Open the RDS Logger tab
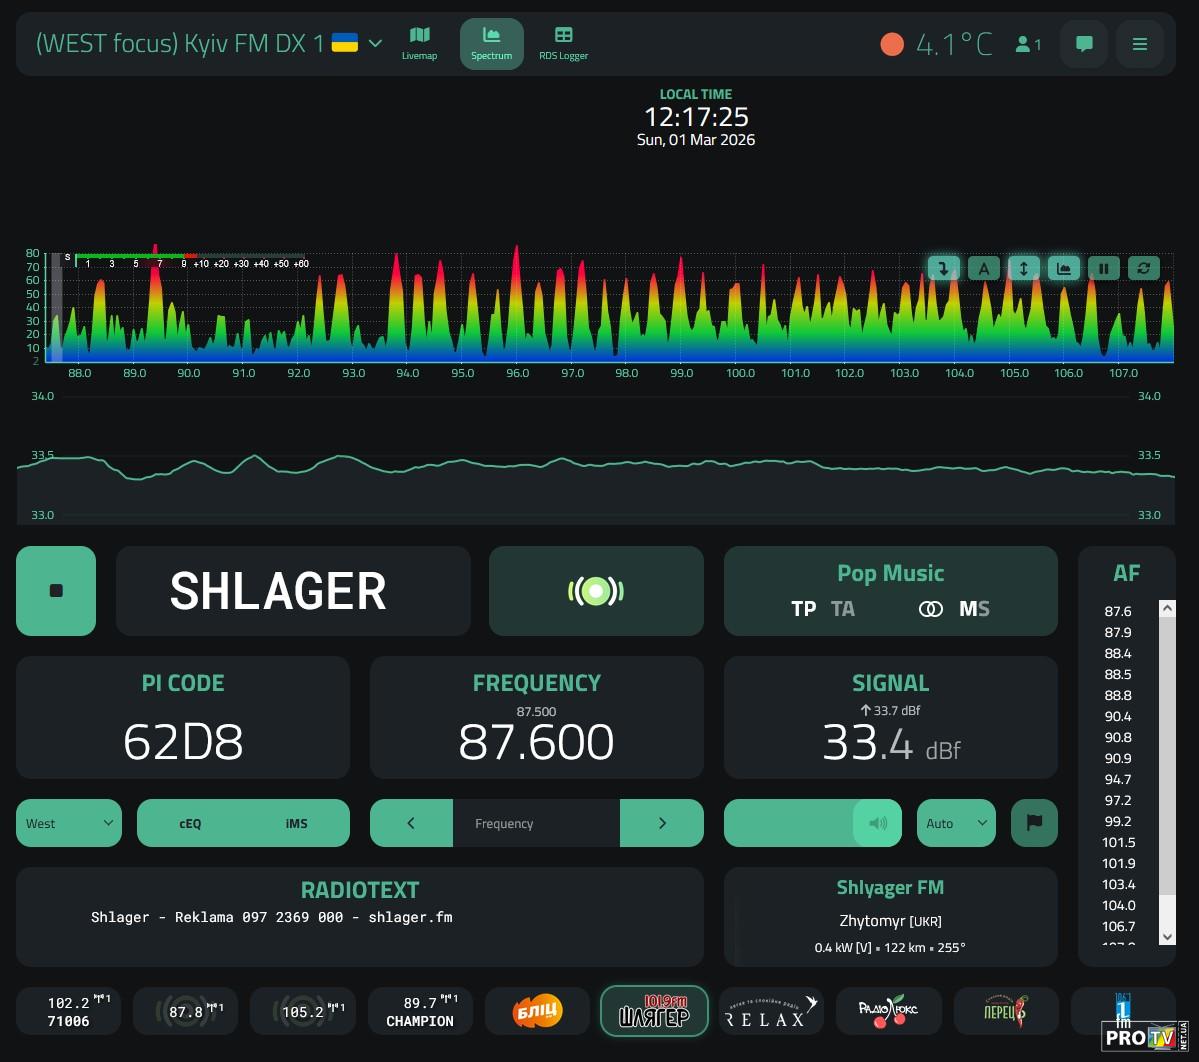 coord(563,44)
